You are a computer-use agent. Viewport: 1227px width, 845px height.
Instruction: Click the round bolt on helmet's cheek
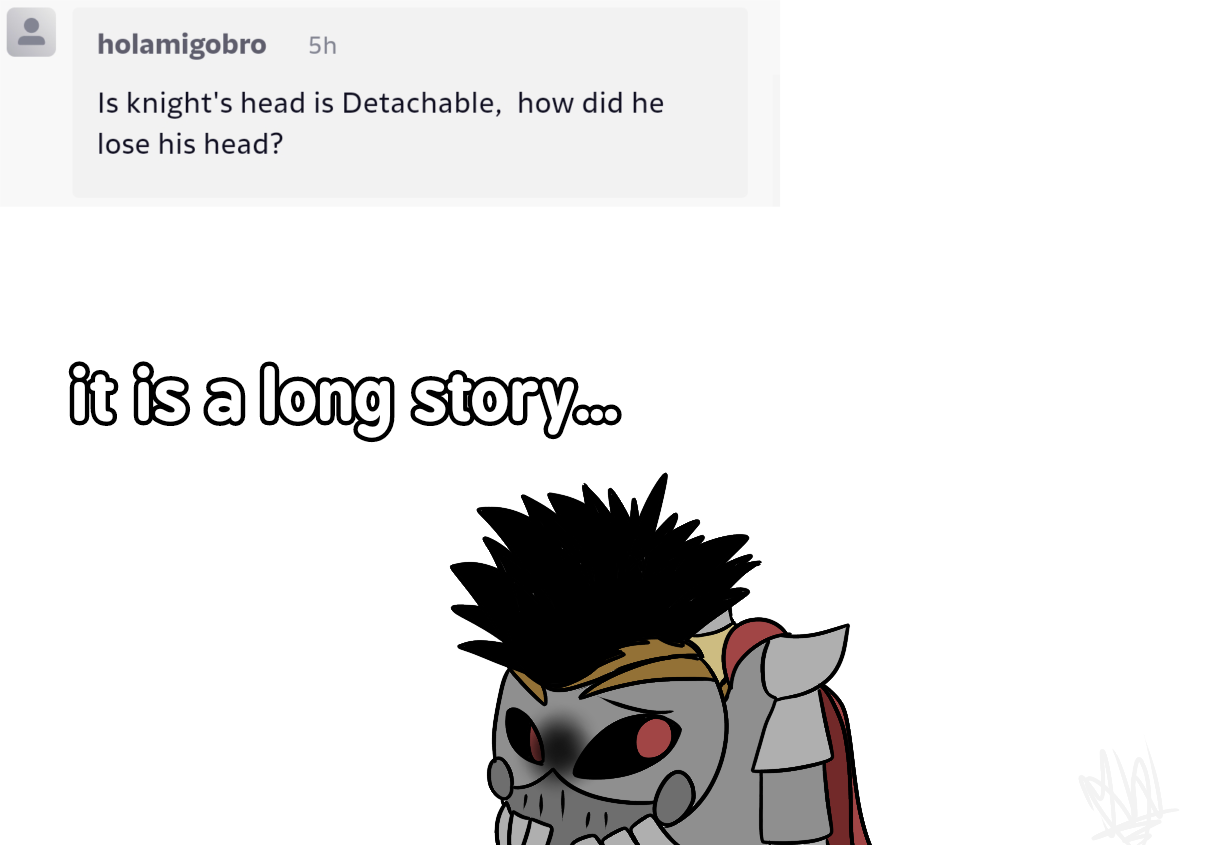(x=674, y=795)
